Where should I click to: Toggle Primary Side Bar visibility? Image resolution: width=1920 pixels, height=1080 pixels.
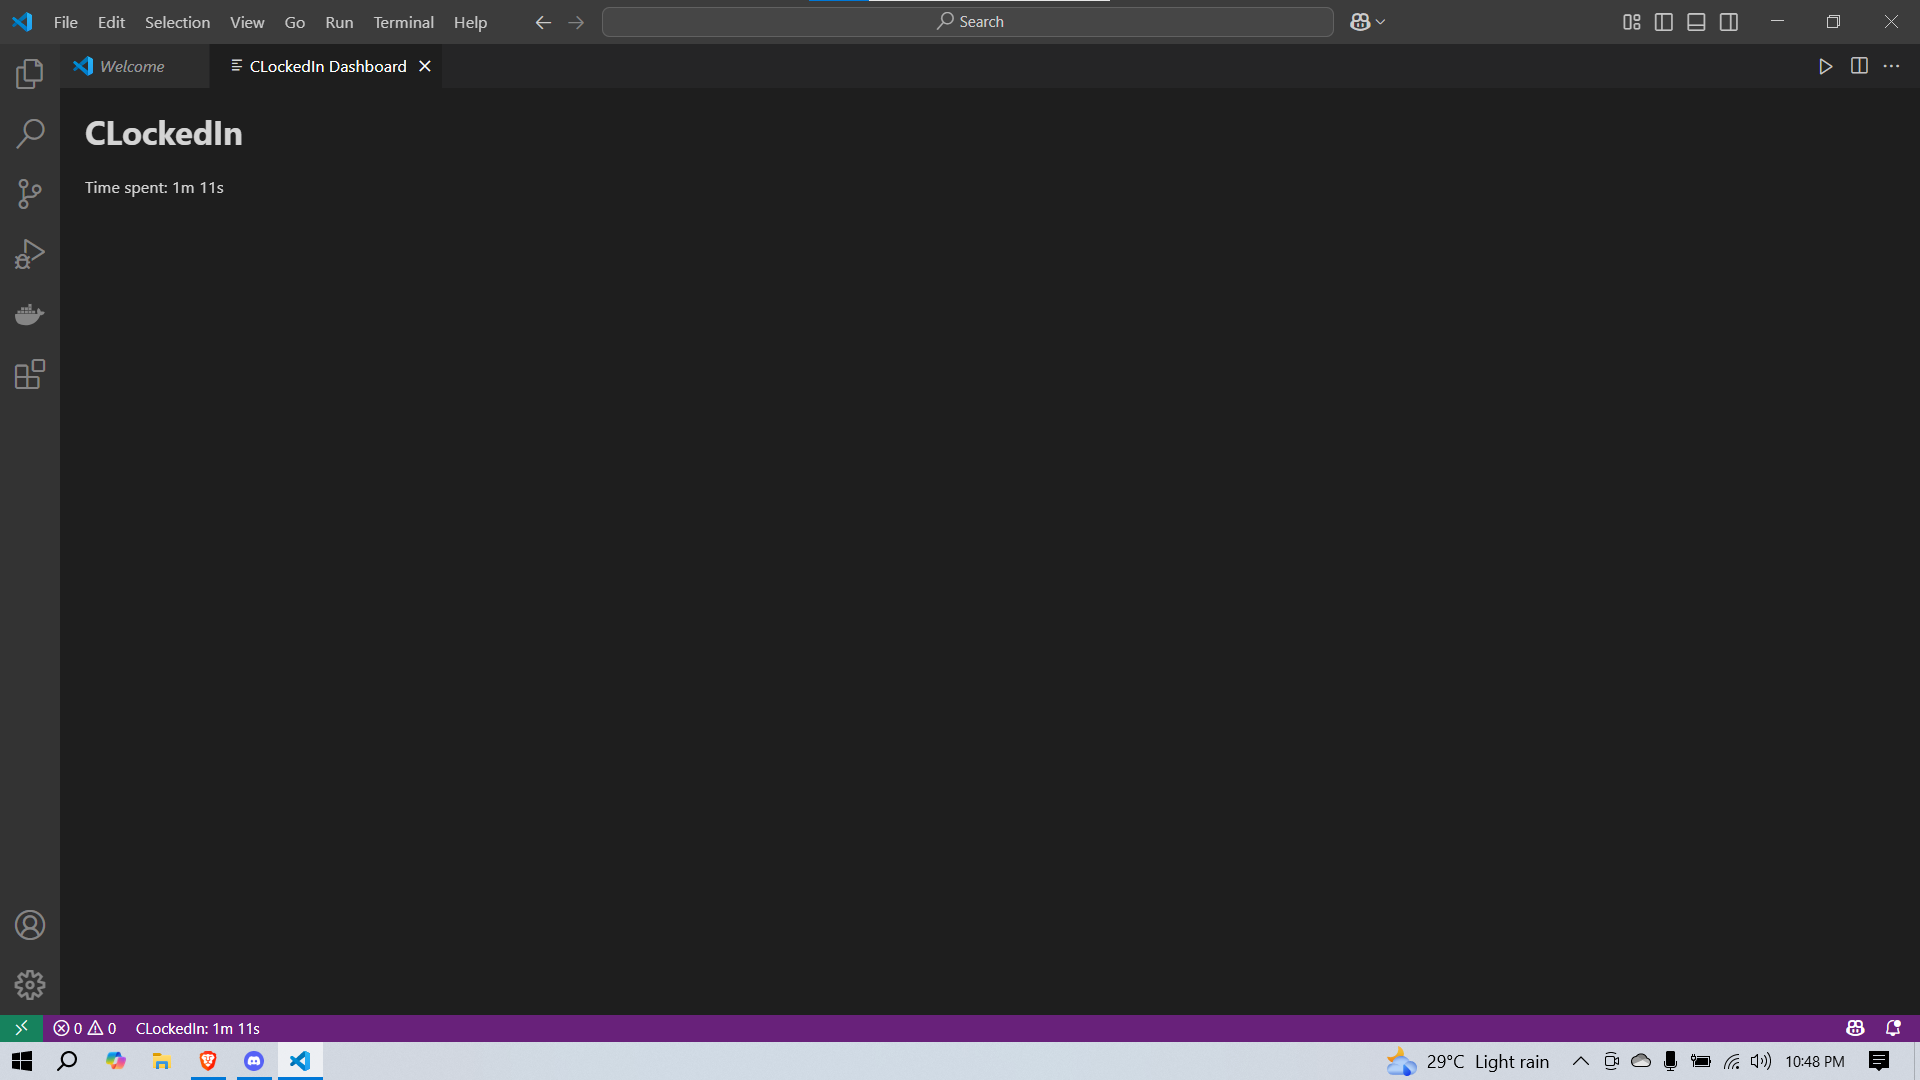click(1664, 22)
